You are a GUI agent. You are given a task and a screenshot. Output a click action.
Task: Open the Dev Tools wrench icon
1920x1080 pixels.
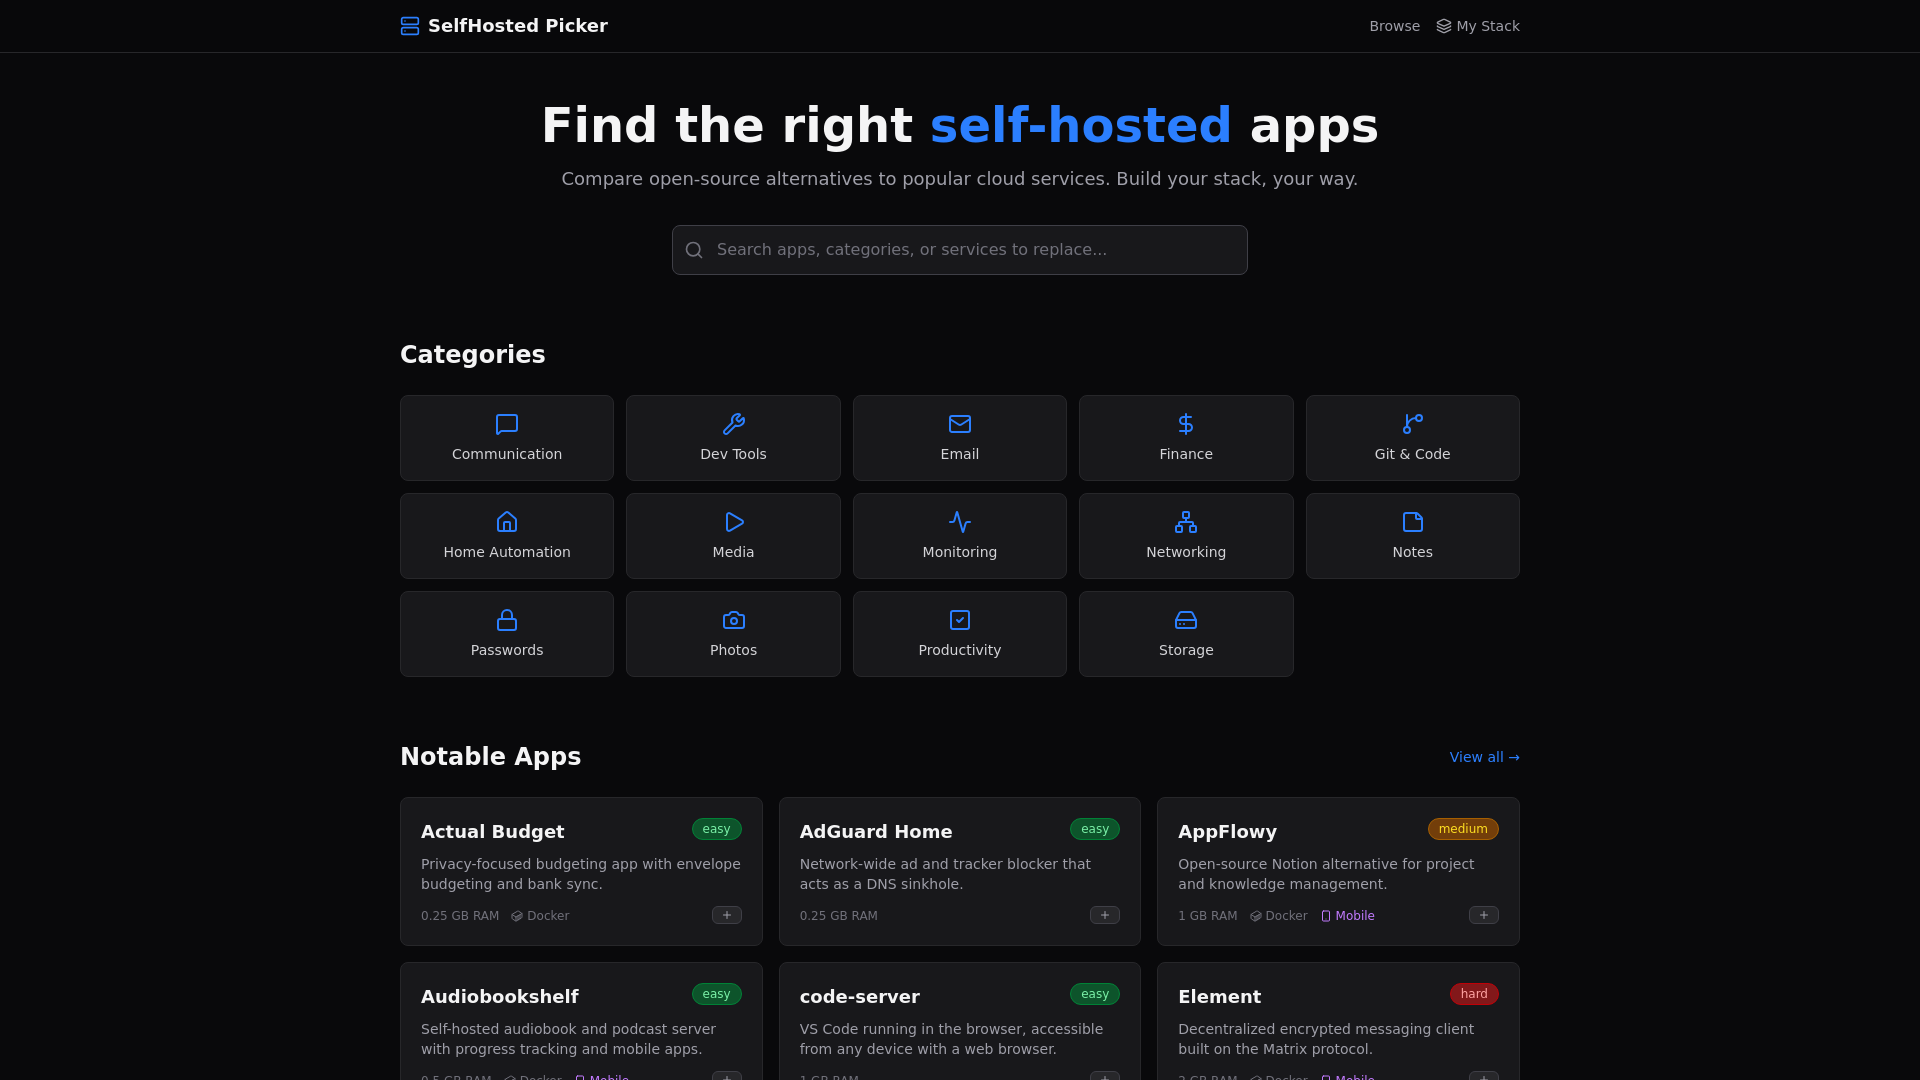point(733,424)
